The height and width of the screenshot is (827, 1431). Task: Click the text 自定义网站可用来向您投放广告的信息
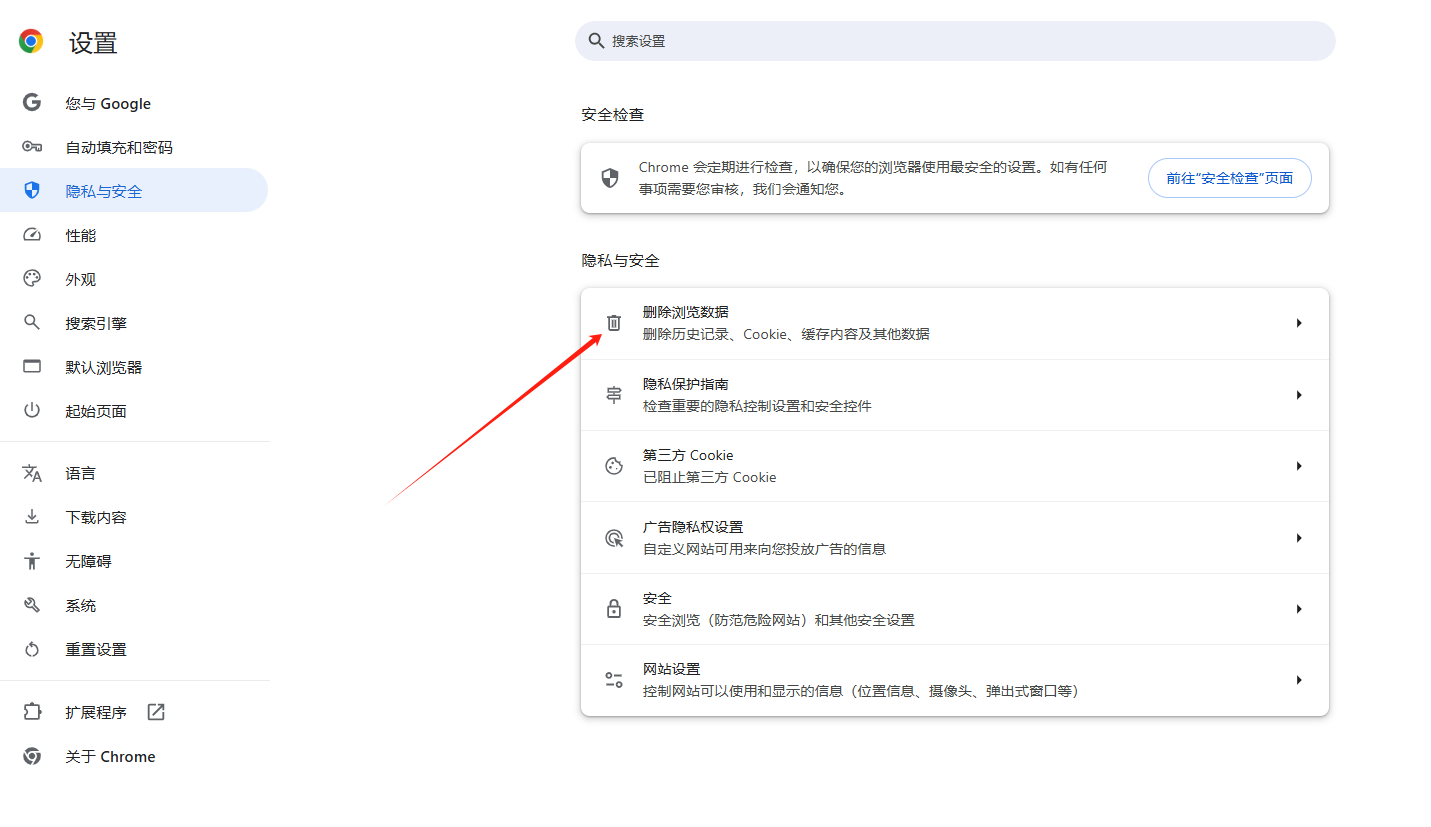click(764, 549)
